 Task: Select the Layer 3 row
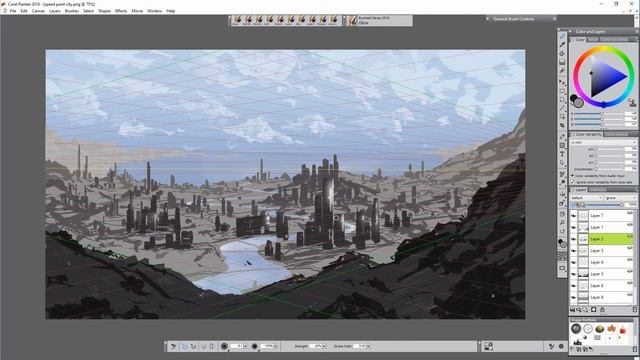click(x=602, y=251)
